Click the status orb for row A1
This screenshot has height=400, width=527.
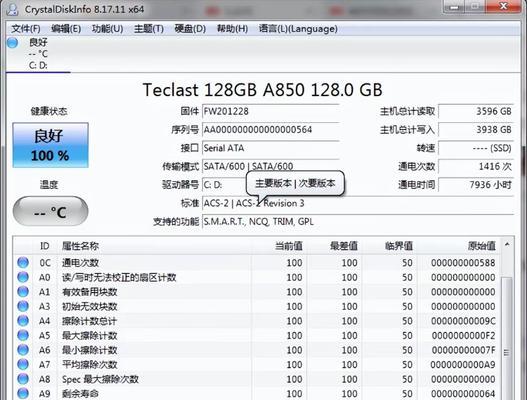click(x=23, y=292)
